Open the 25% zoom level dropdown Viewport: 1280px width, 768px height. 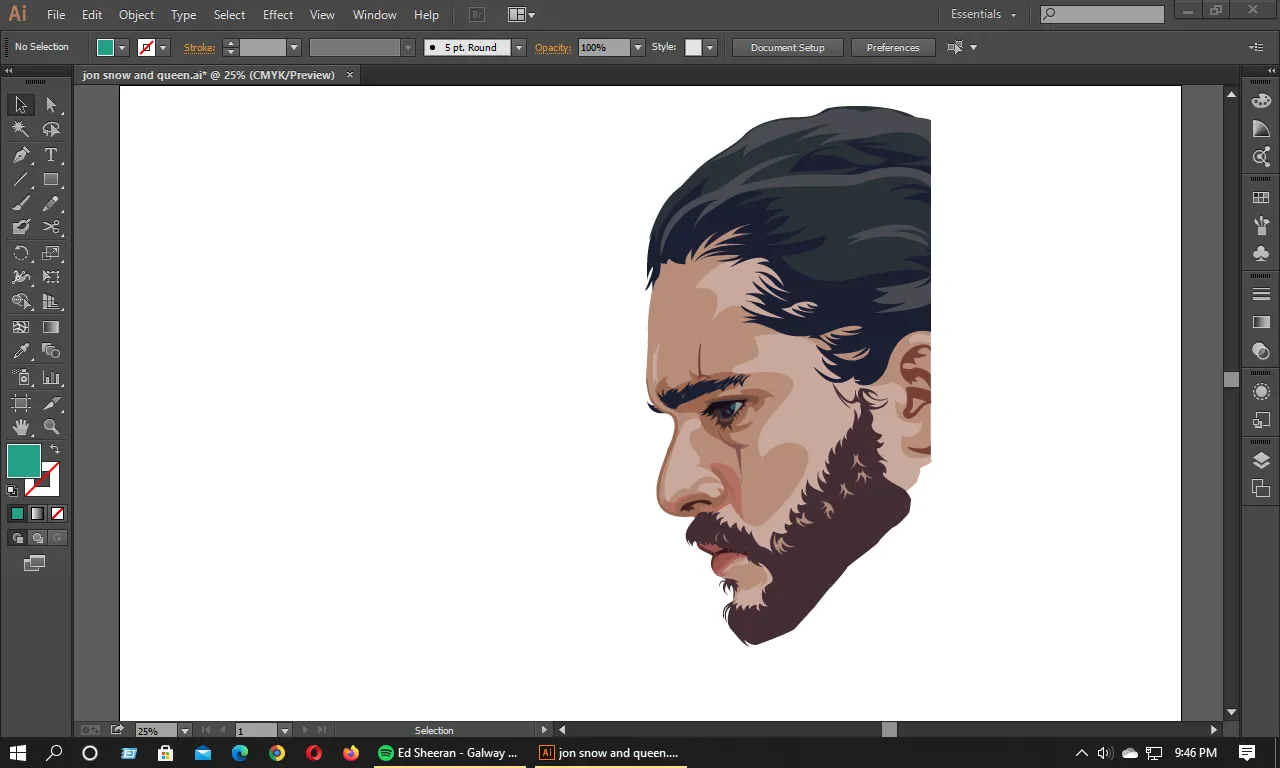point(184,731)
